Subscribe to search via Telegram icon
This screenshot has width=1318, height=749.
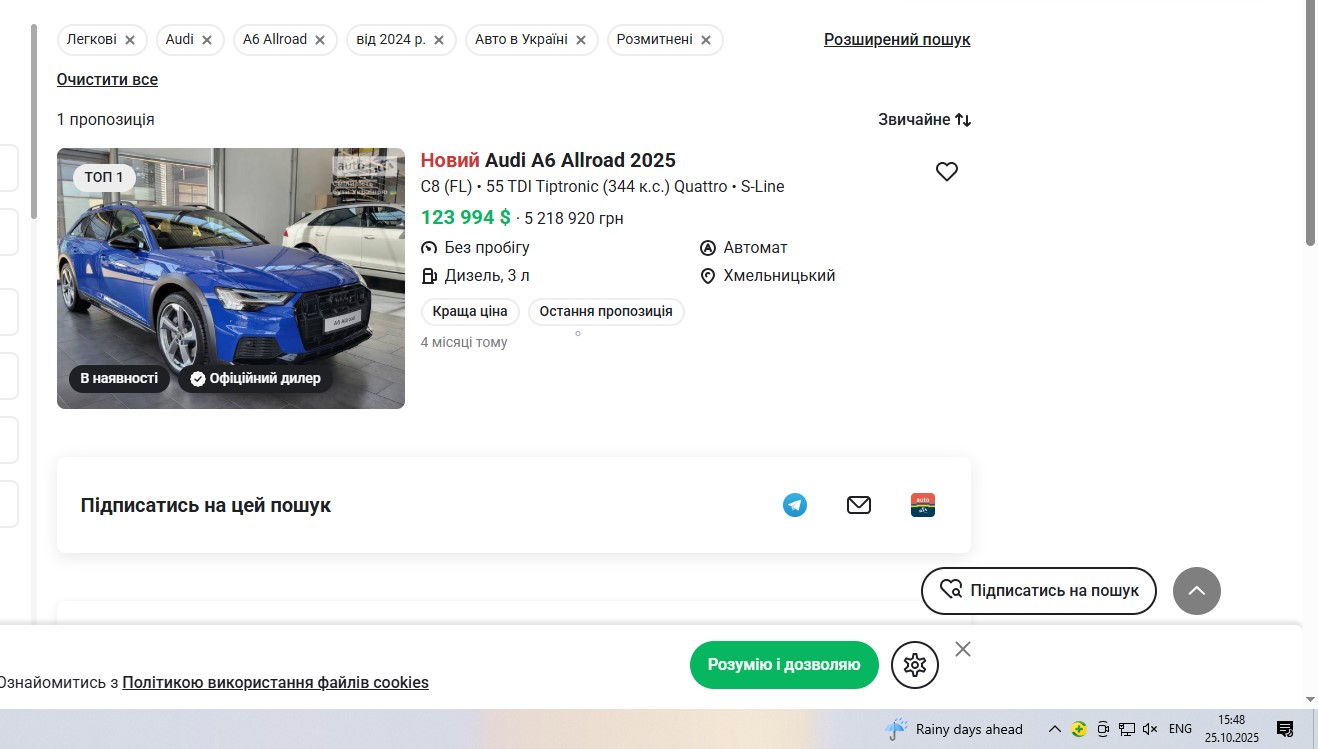(795, 505)
